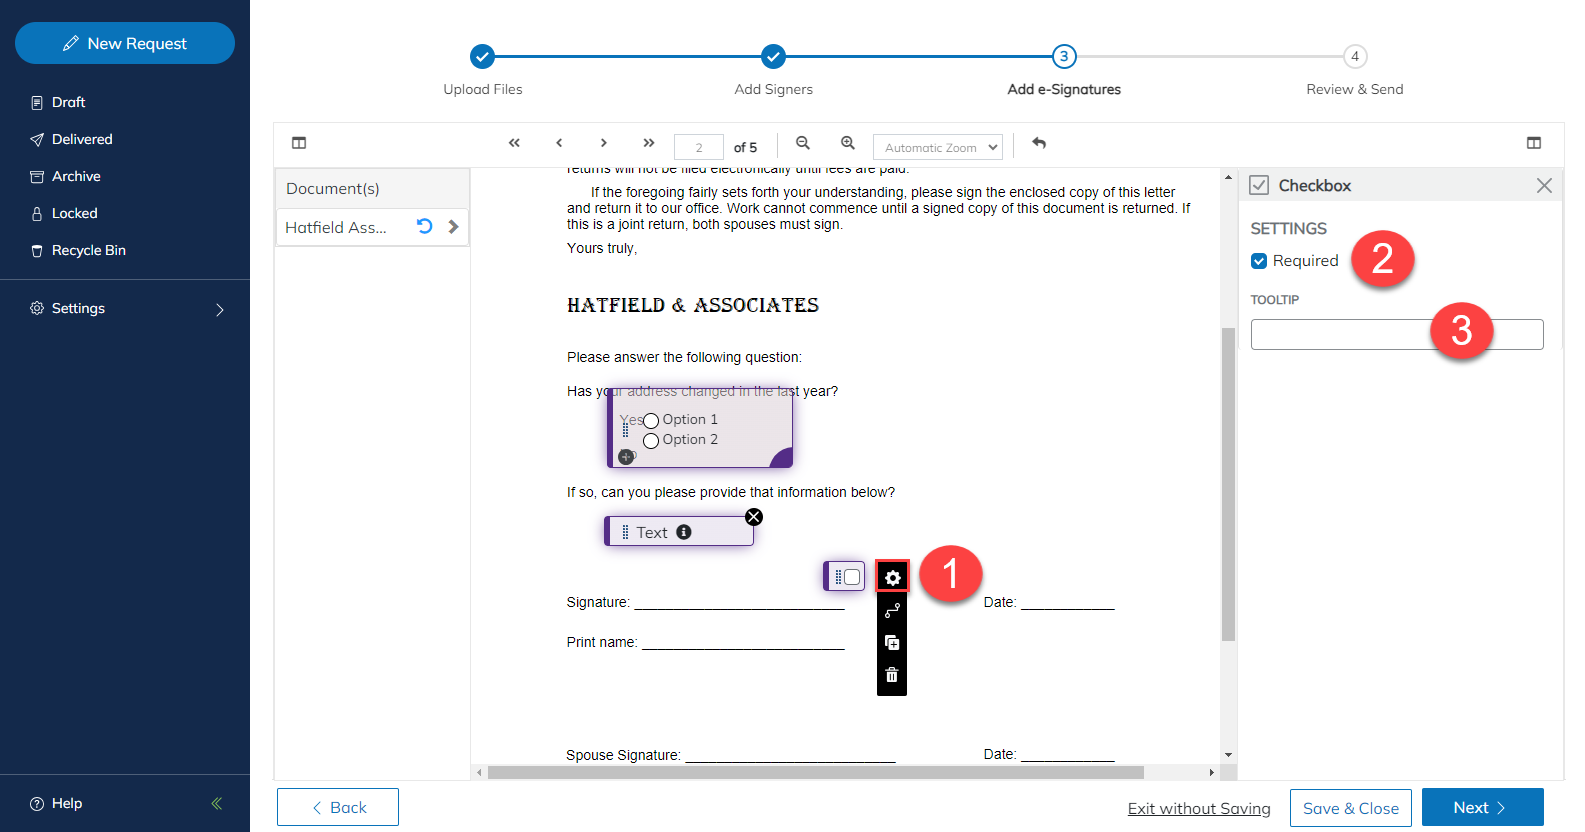Click the vertical document scrollbar
Viewport: 1585px width, 832px height.
click(1228, 484)
